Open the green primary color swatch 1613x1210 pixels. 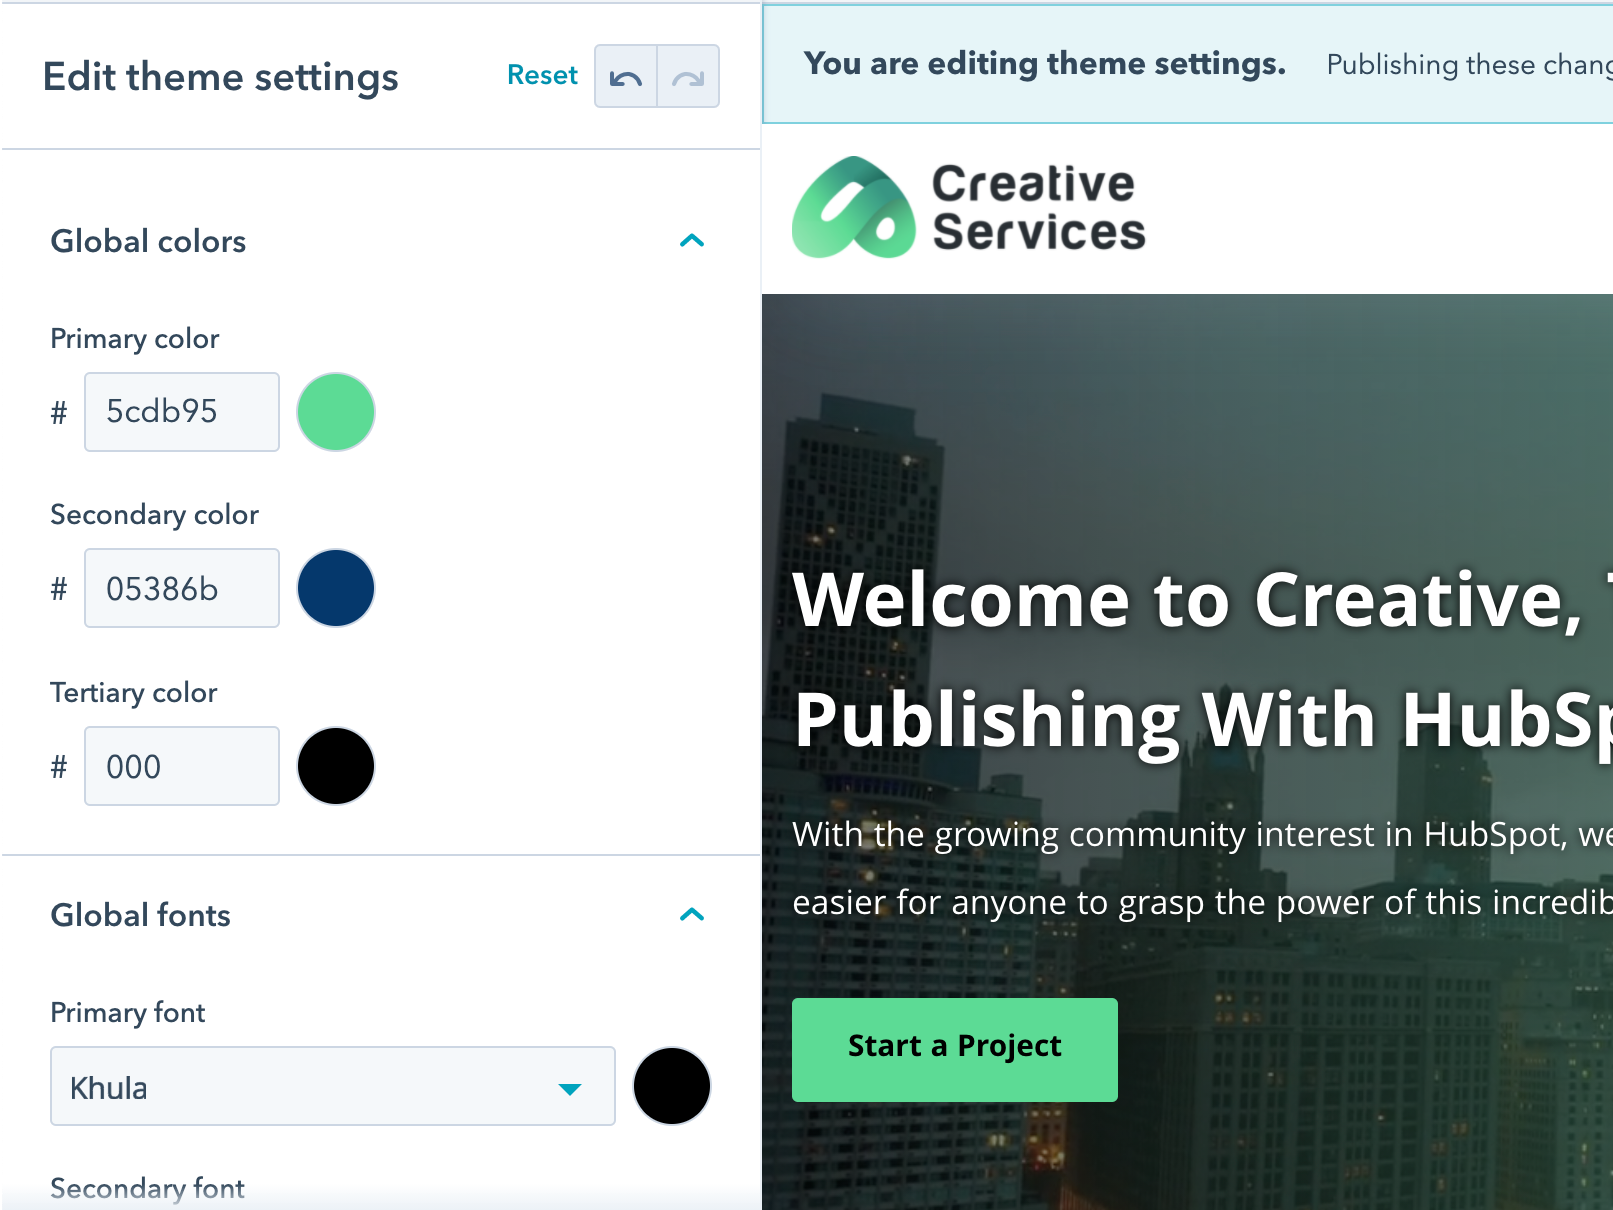[x=336, y=412]
